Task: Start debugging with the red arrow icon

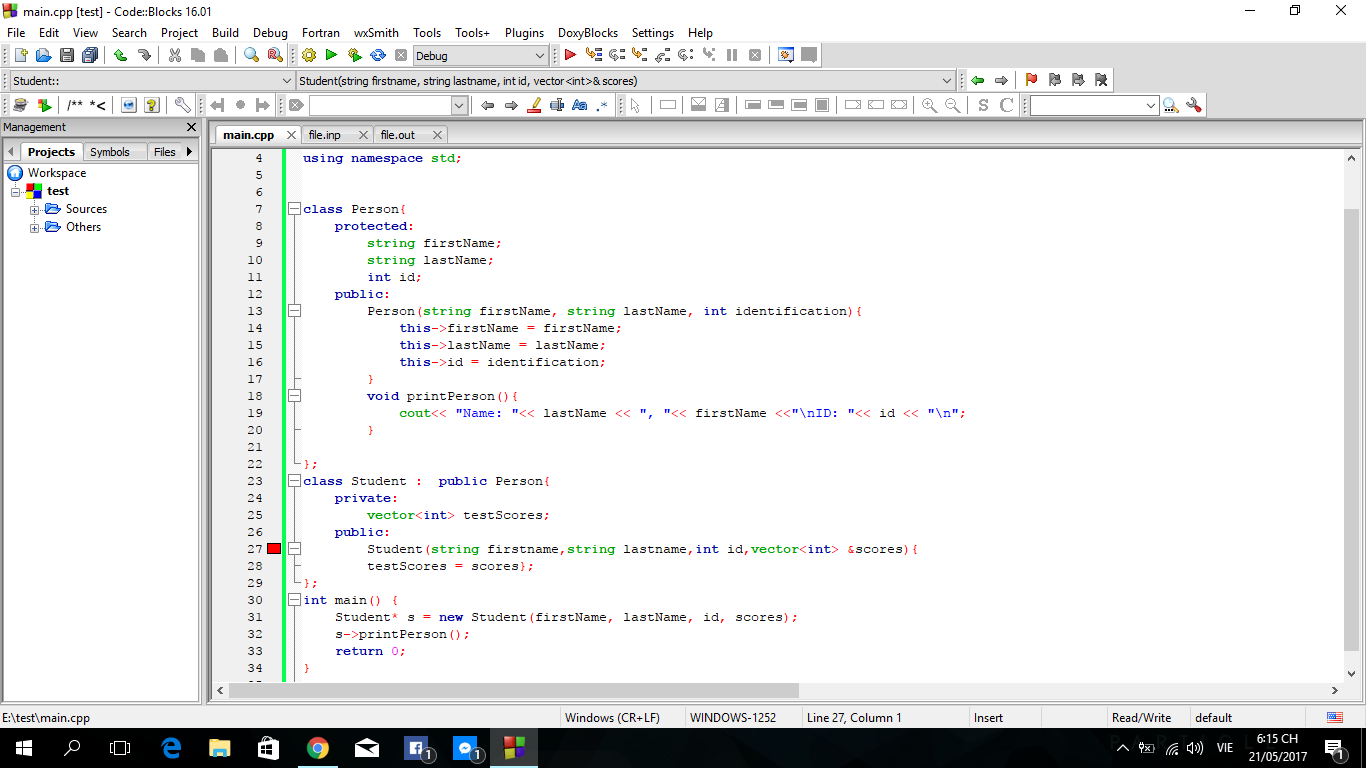Action: 570,56
